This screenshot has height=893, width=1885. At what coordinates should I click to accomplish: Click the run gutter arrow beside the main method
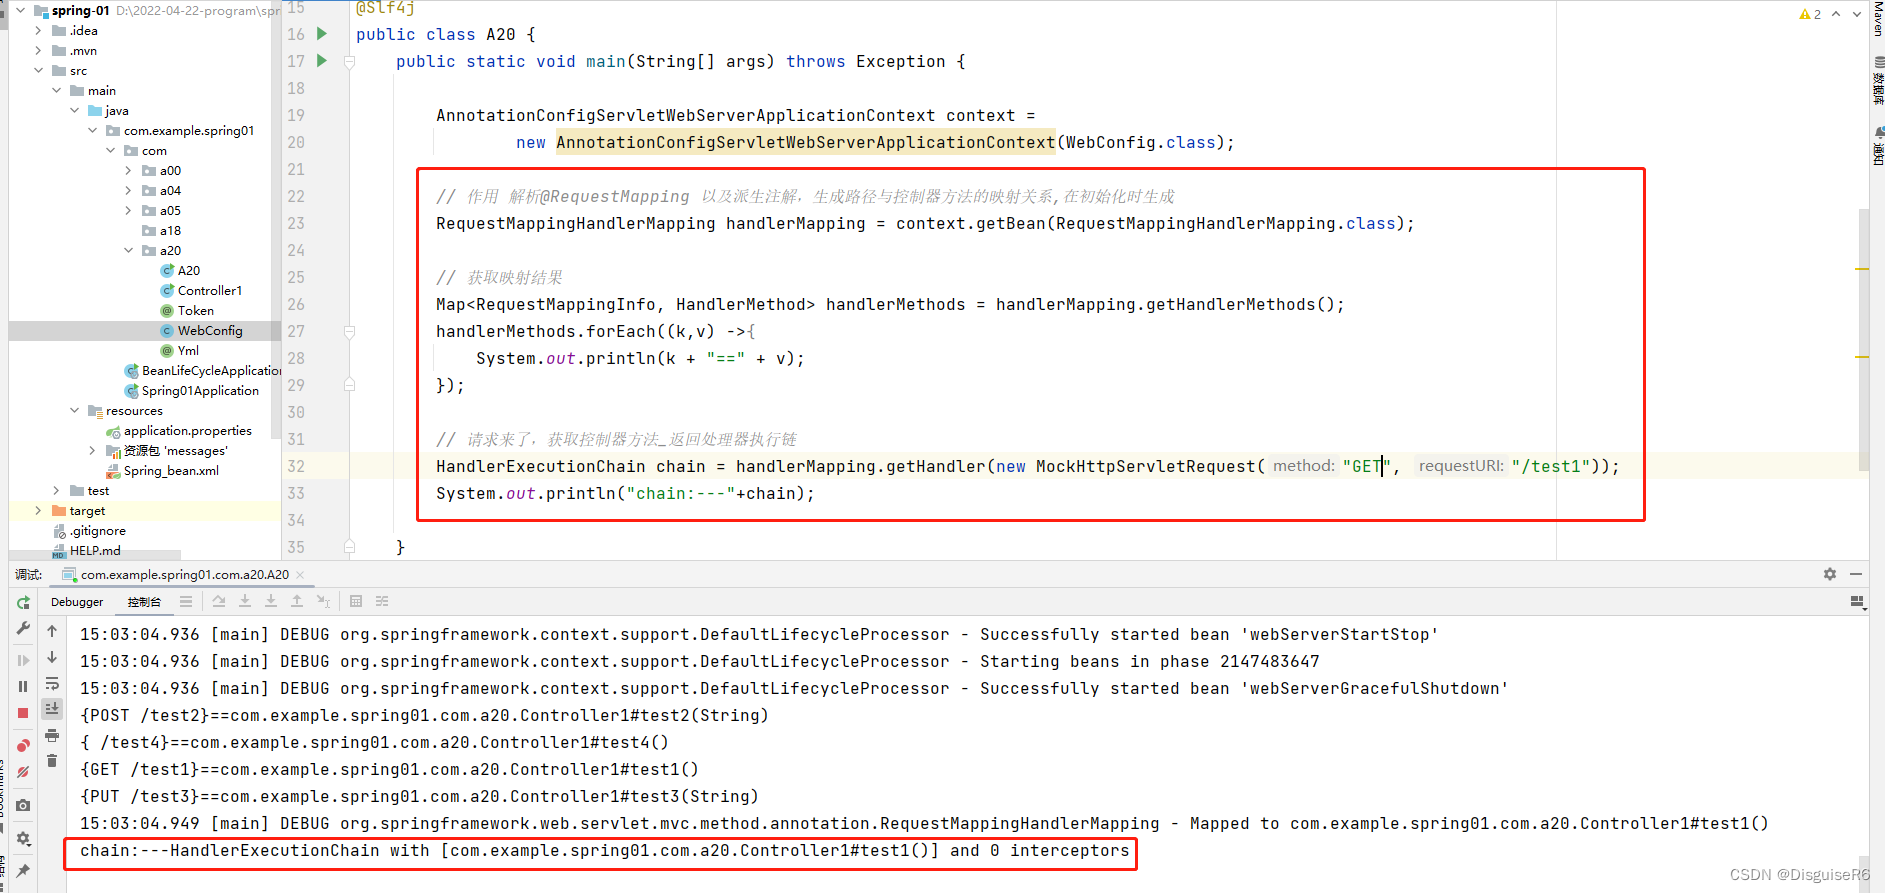click(x=322, y=60)
